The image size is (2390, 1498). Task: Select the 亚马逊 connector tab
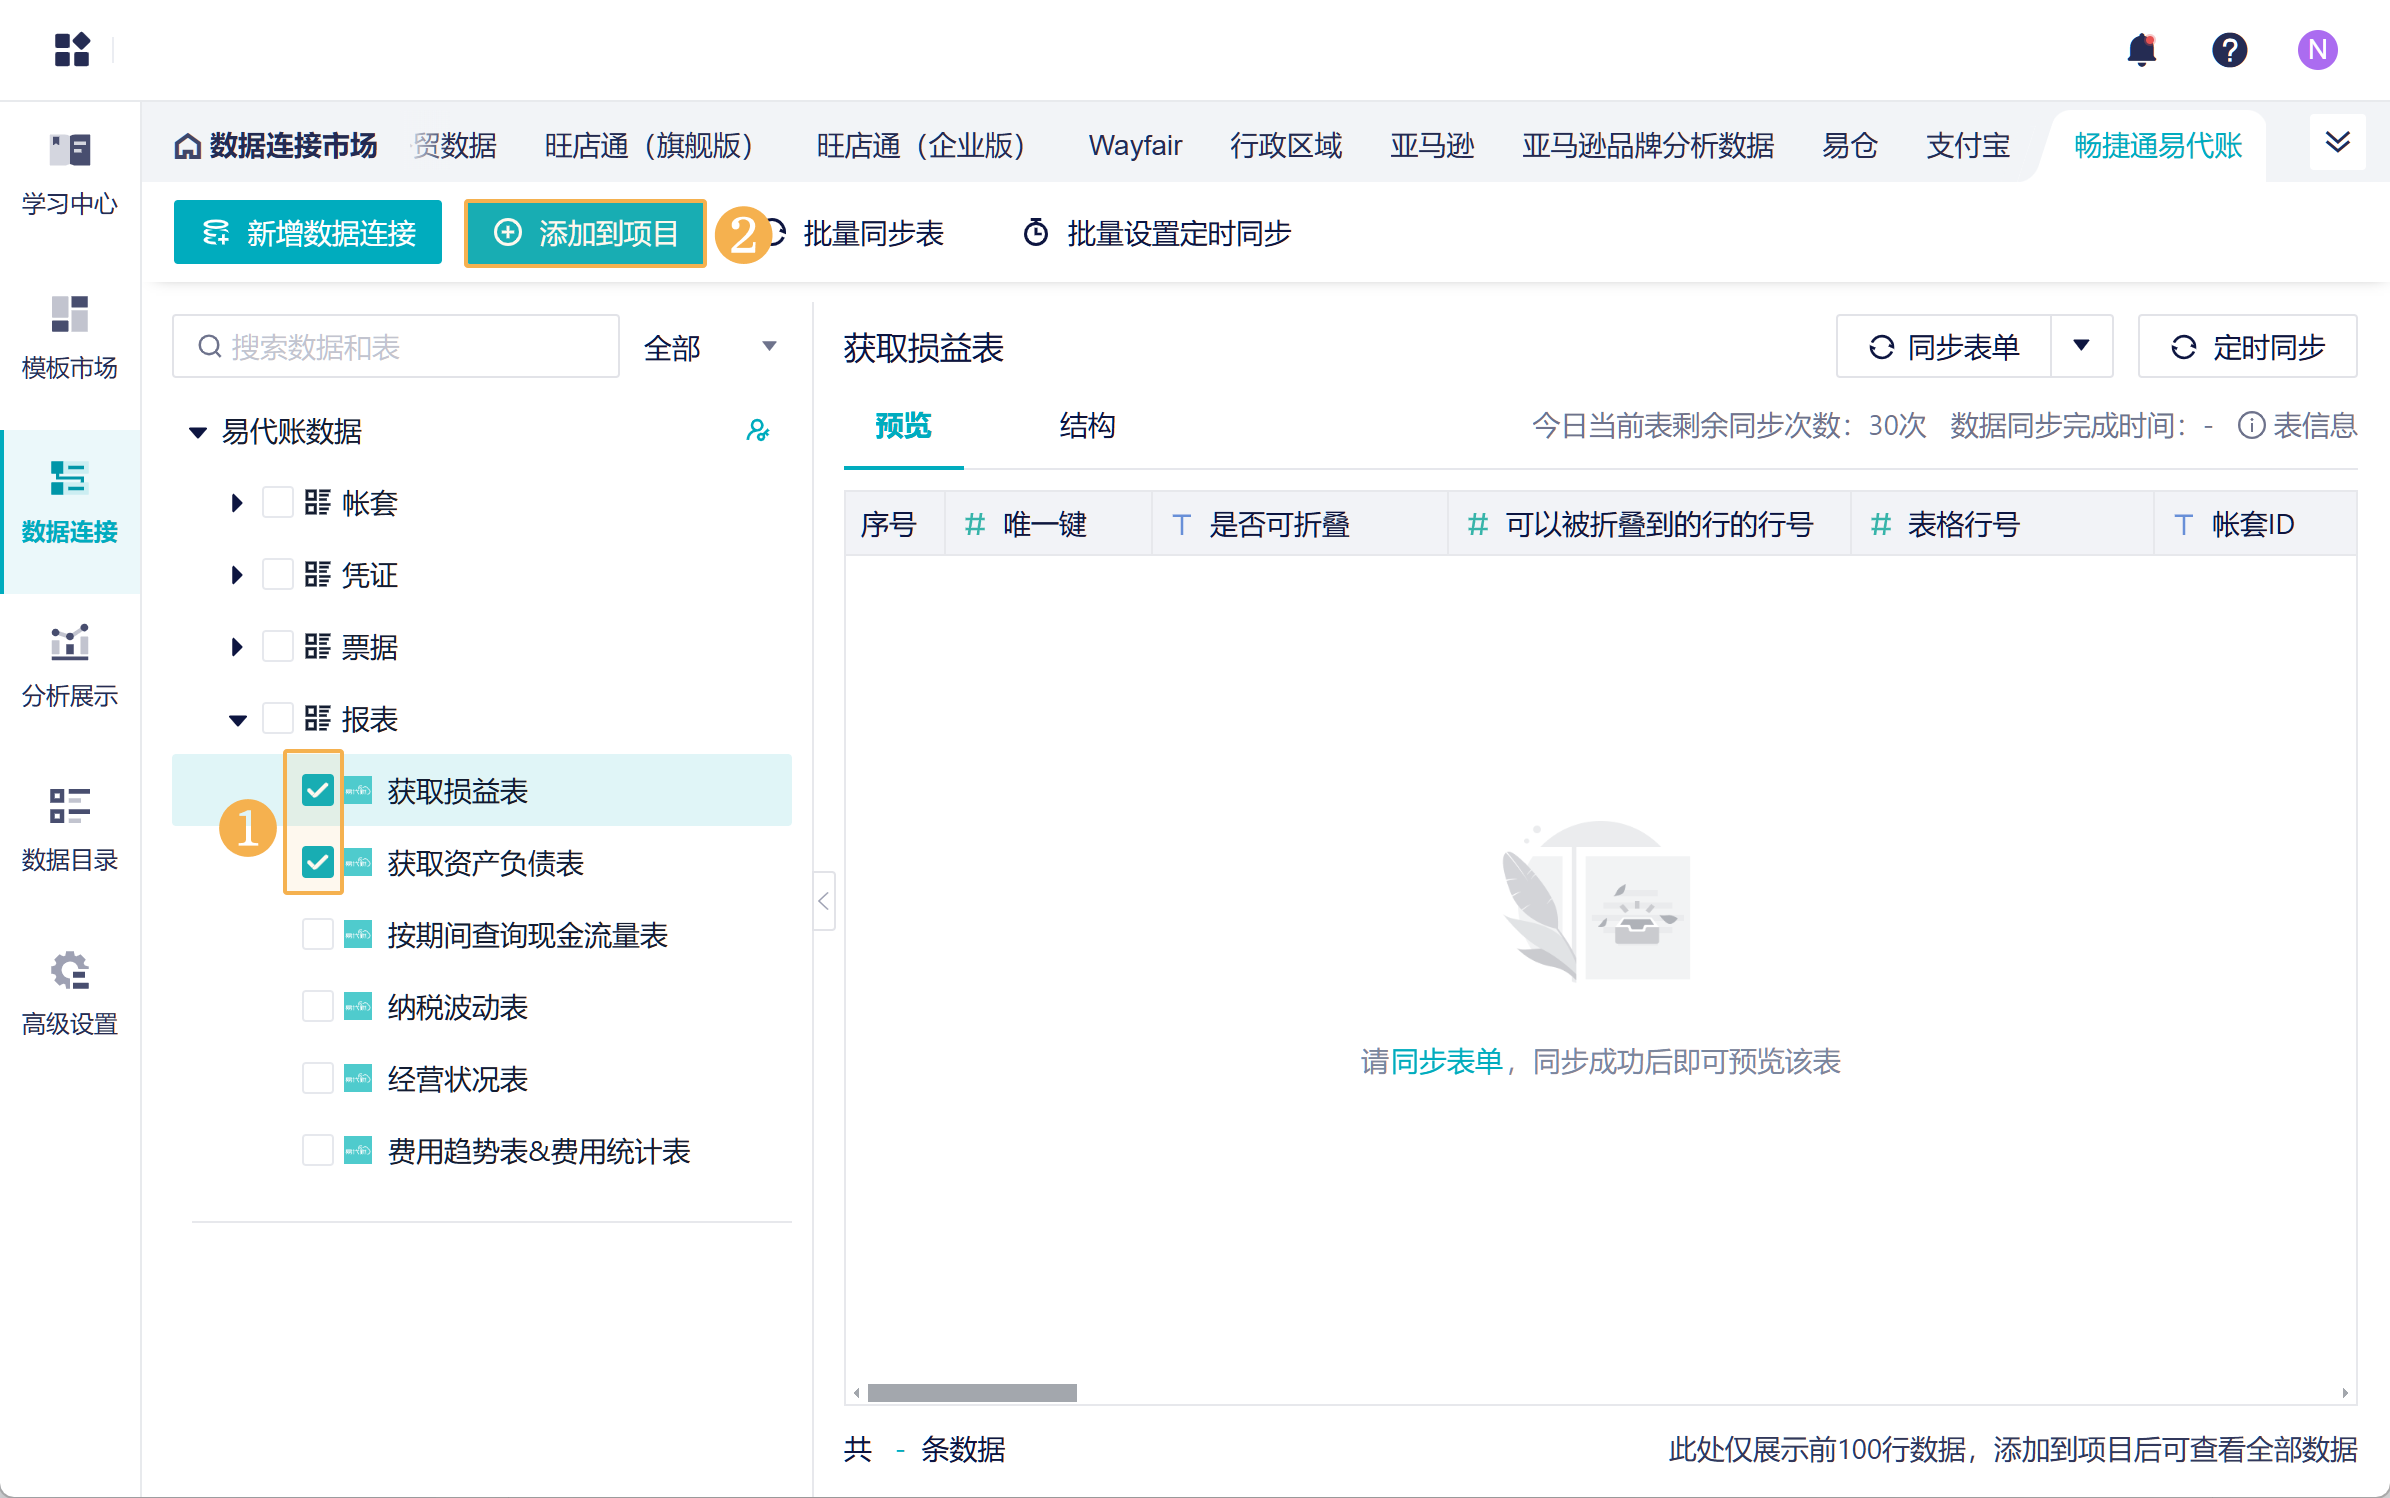(1431, 146)
